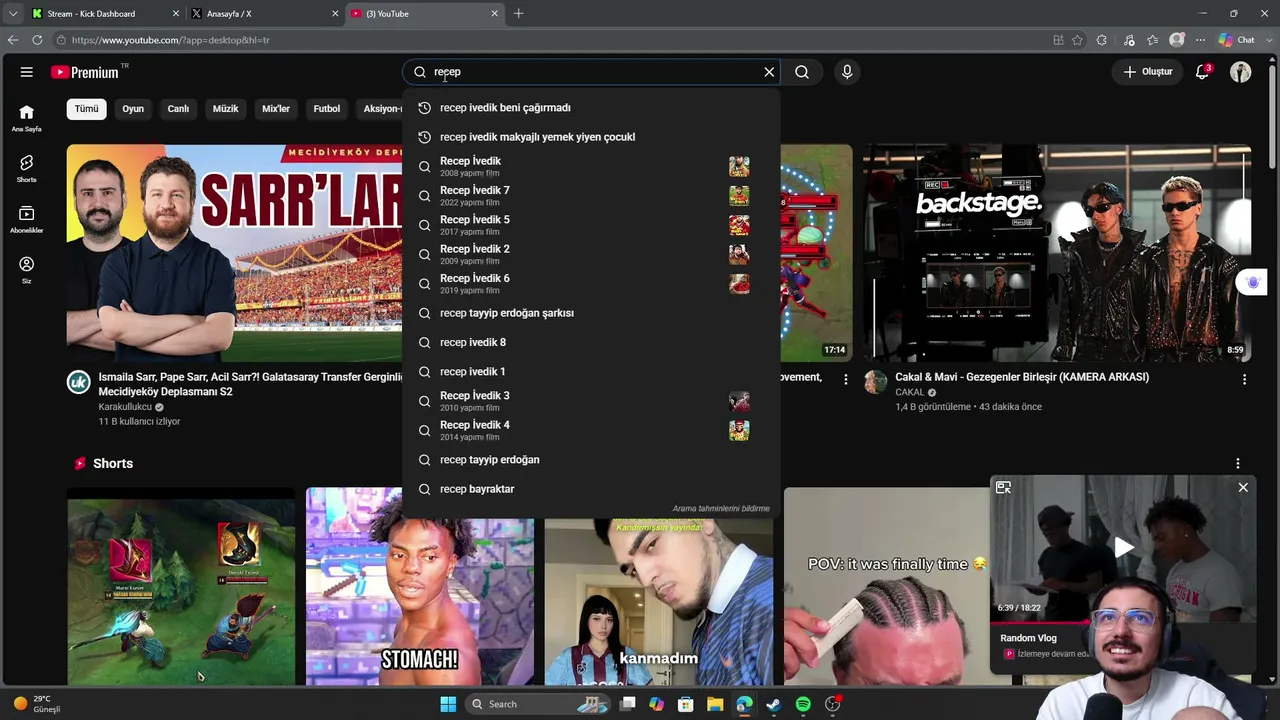The height and width of the screenshot is (720, 1280).
Task: Open the Karakullukcu channel name link
Action: click(125, 407)
